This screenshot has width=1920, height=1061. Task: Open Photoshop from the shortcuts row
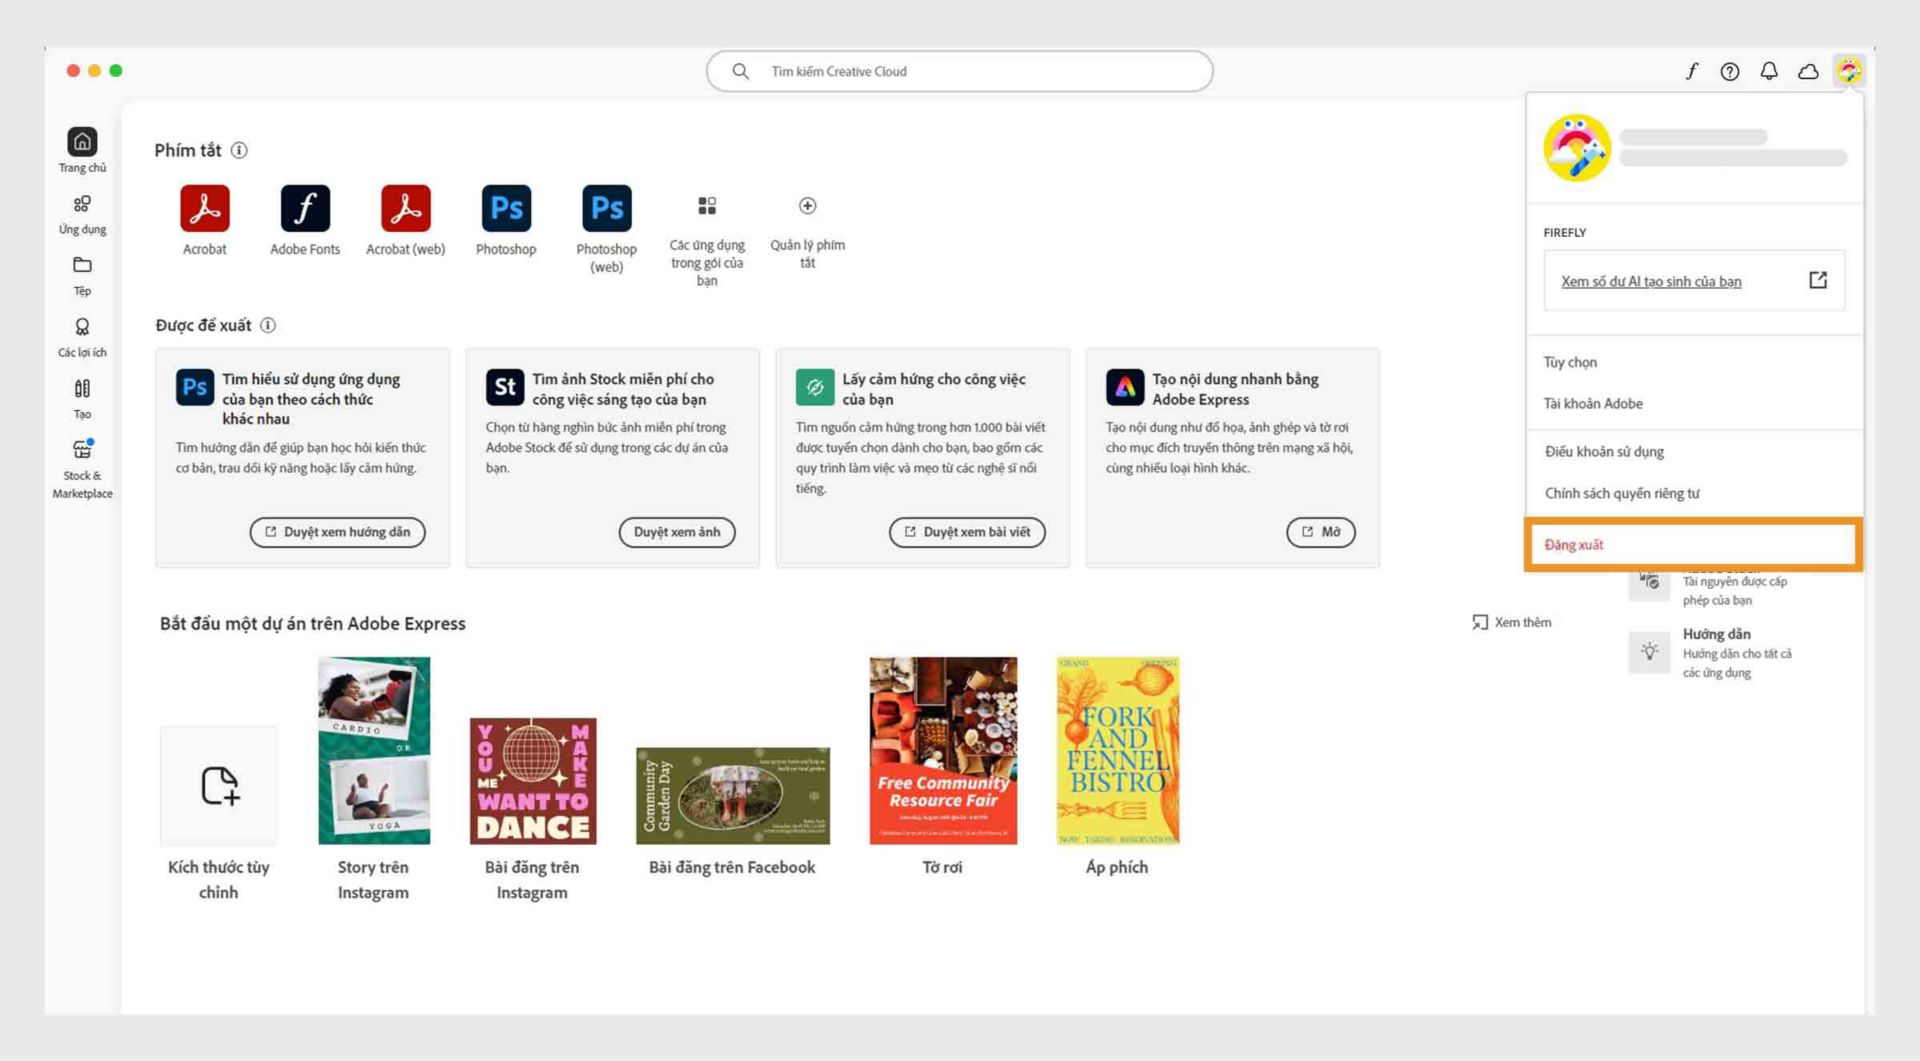[x=506, y=210]
